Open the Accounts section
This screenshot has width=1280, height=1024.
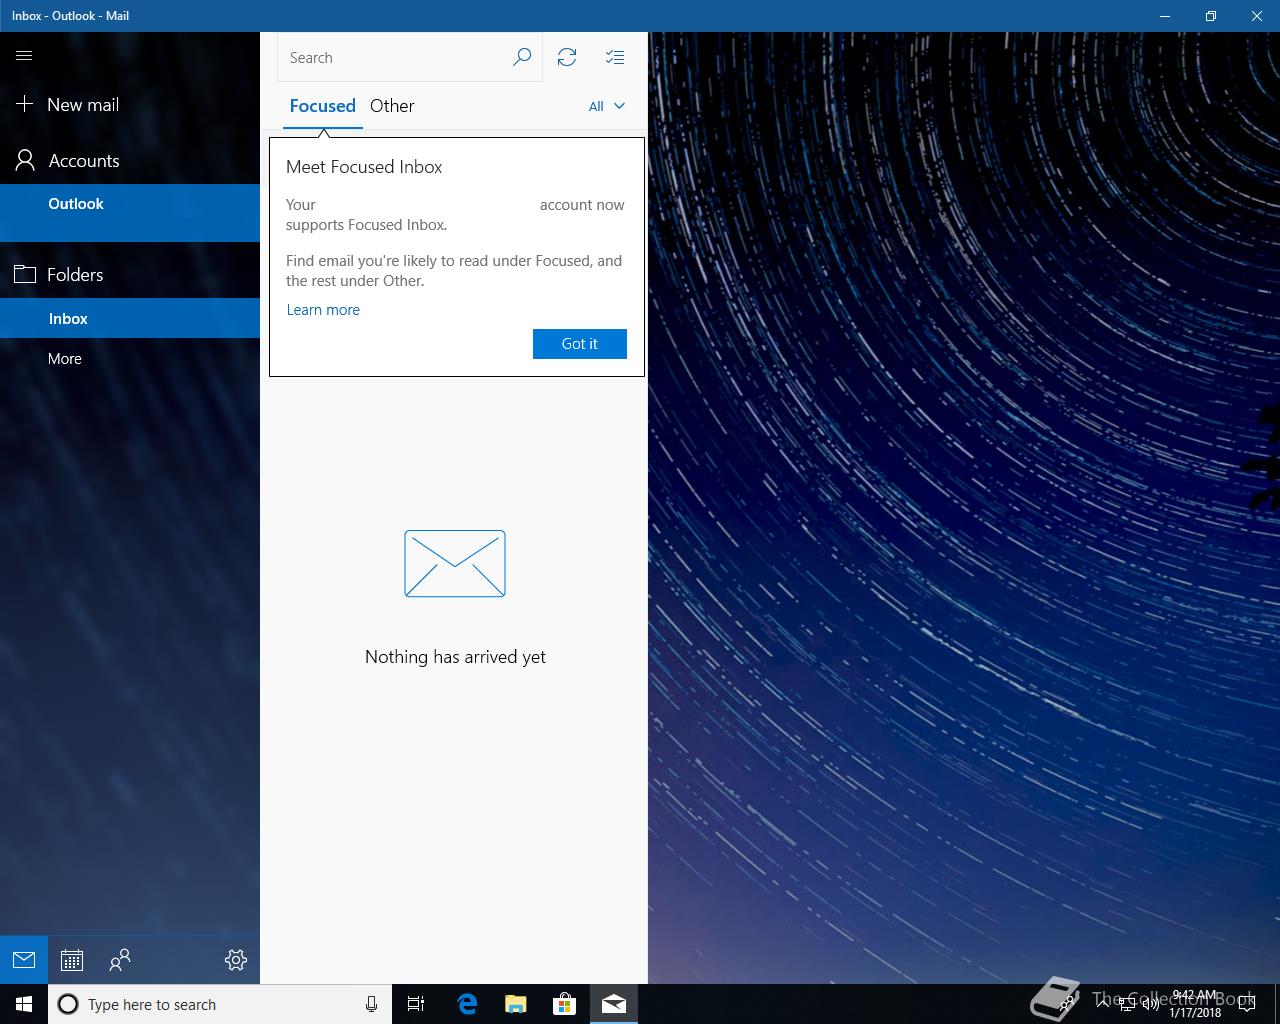[130, 160]
